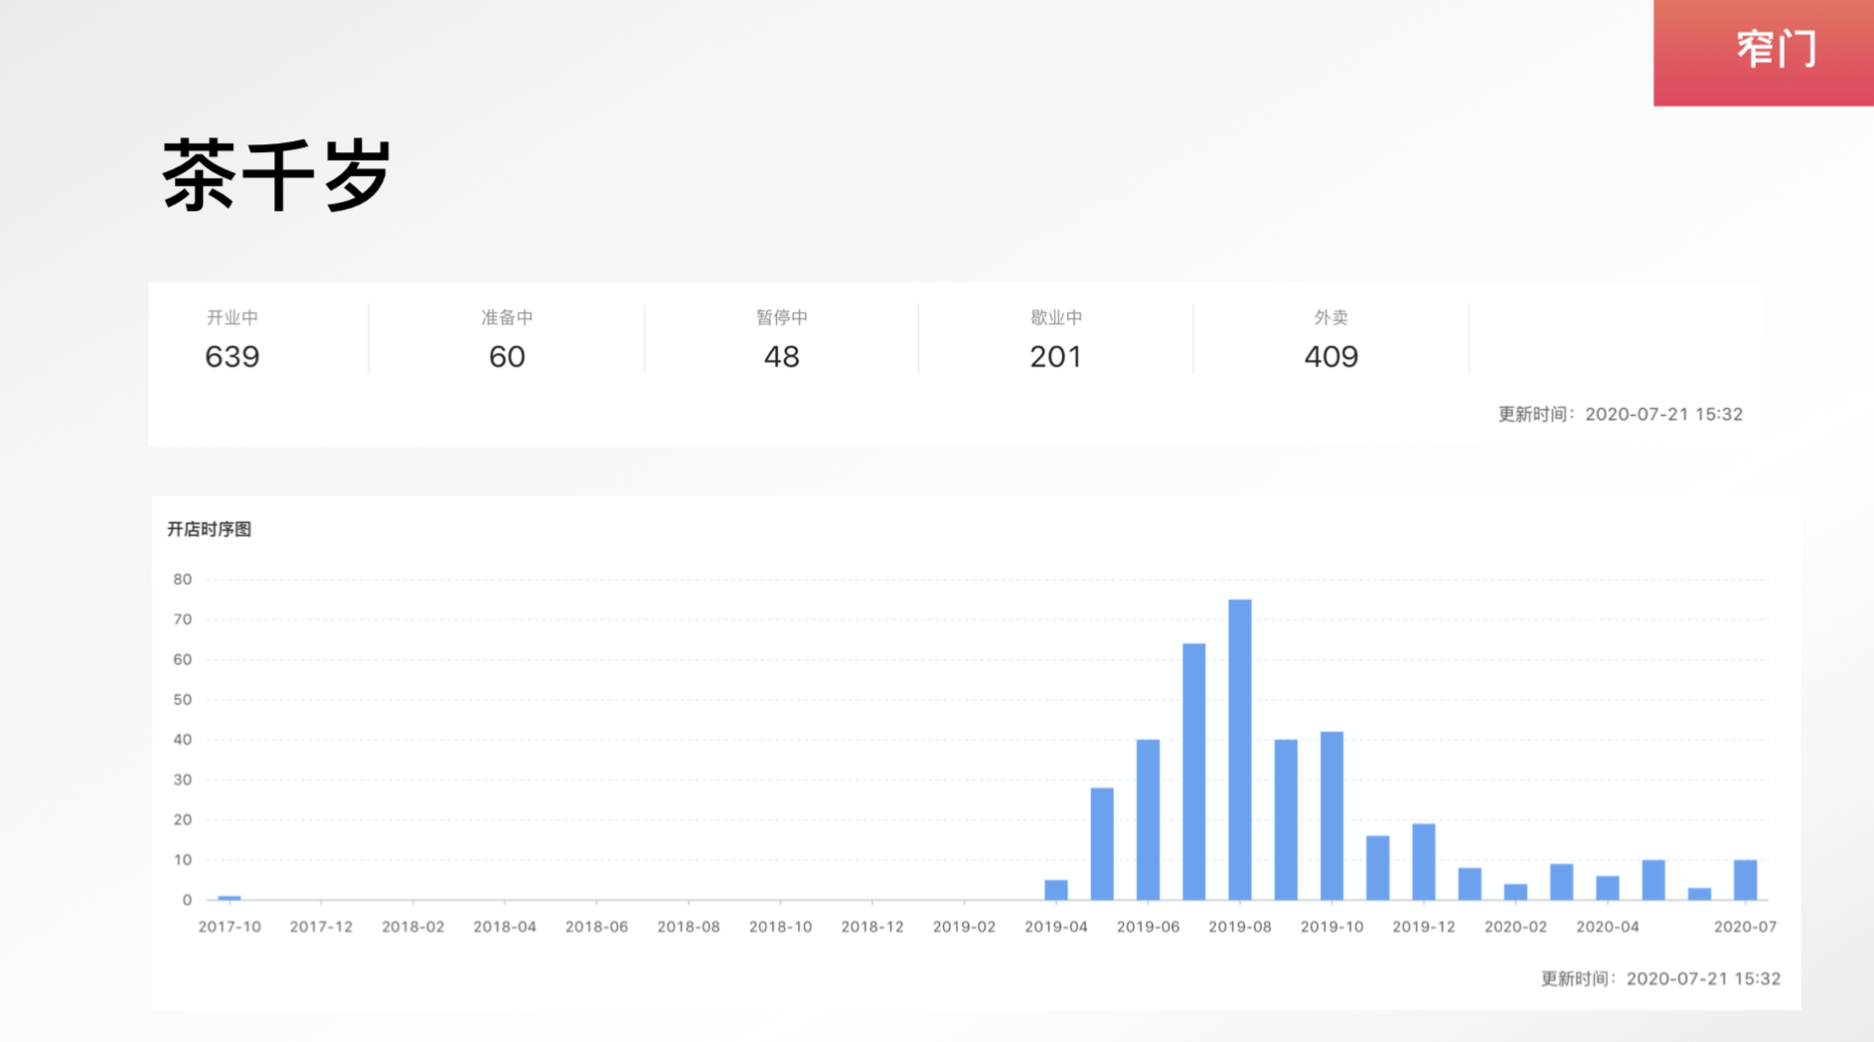Click the 开业中 label
This screenshot has width=1874, height=1042.
[x=232, y=317]
